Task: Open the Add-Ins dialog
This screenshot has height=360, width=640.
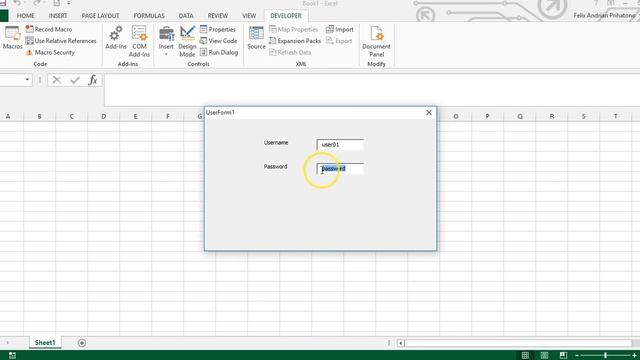Action: 116,38
